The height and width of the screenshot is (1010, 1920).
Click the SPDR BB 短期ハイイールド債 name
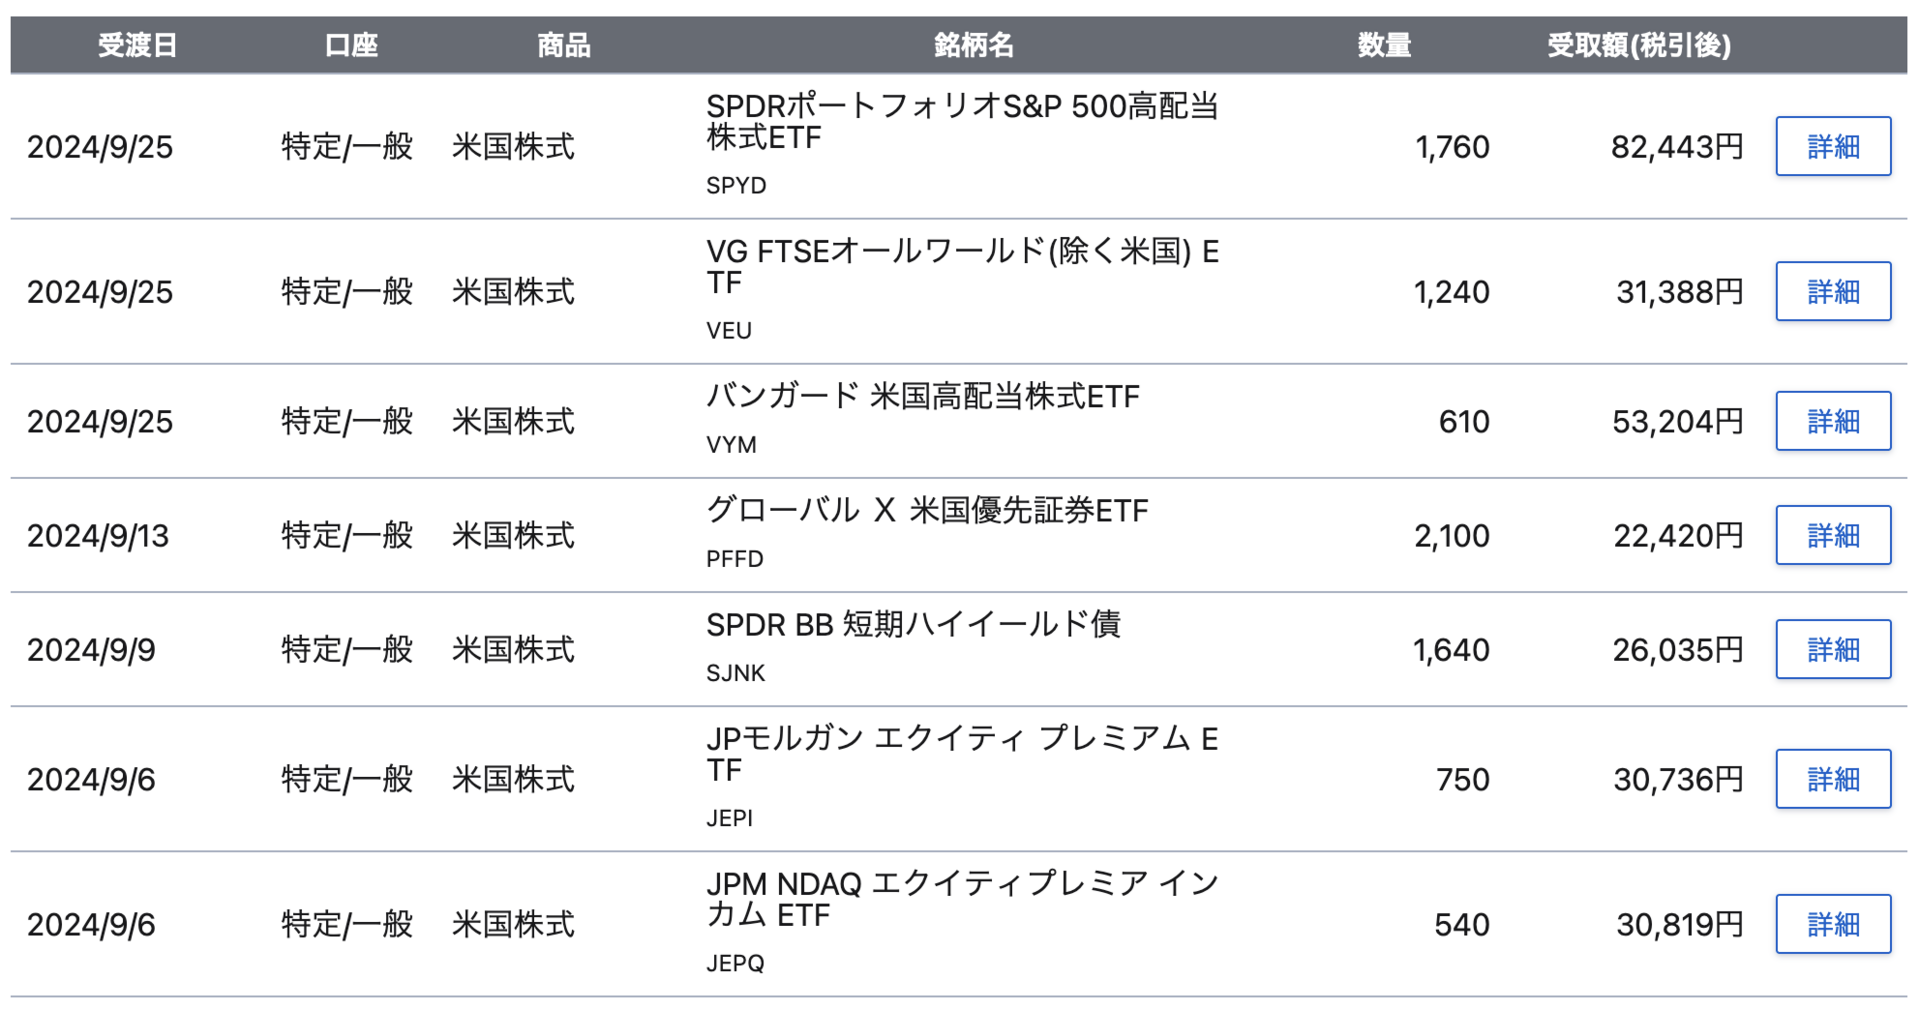click(x=913, y=625)
